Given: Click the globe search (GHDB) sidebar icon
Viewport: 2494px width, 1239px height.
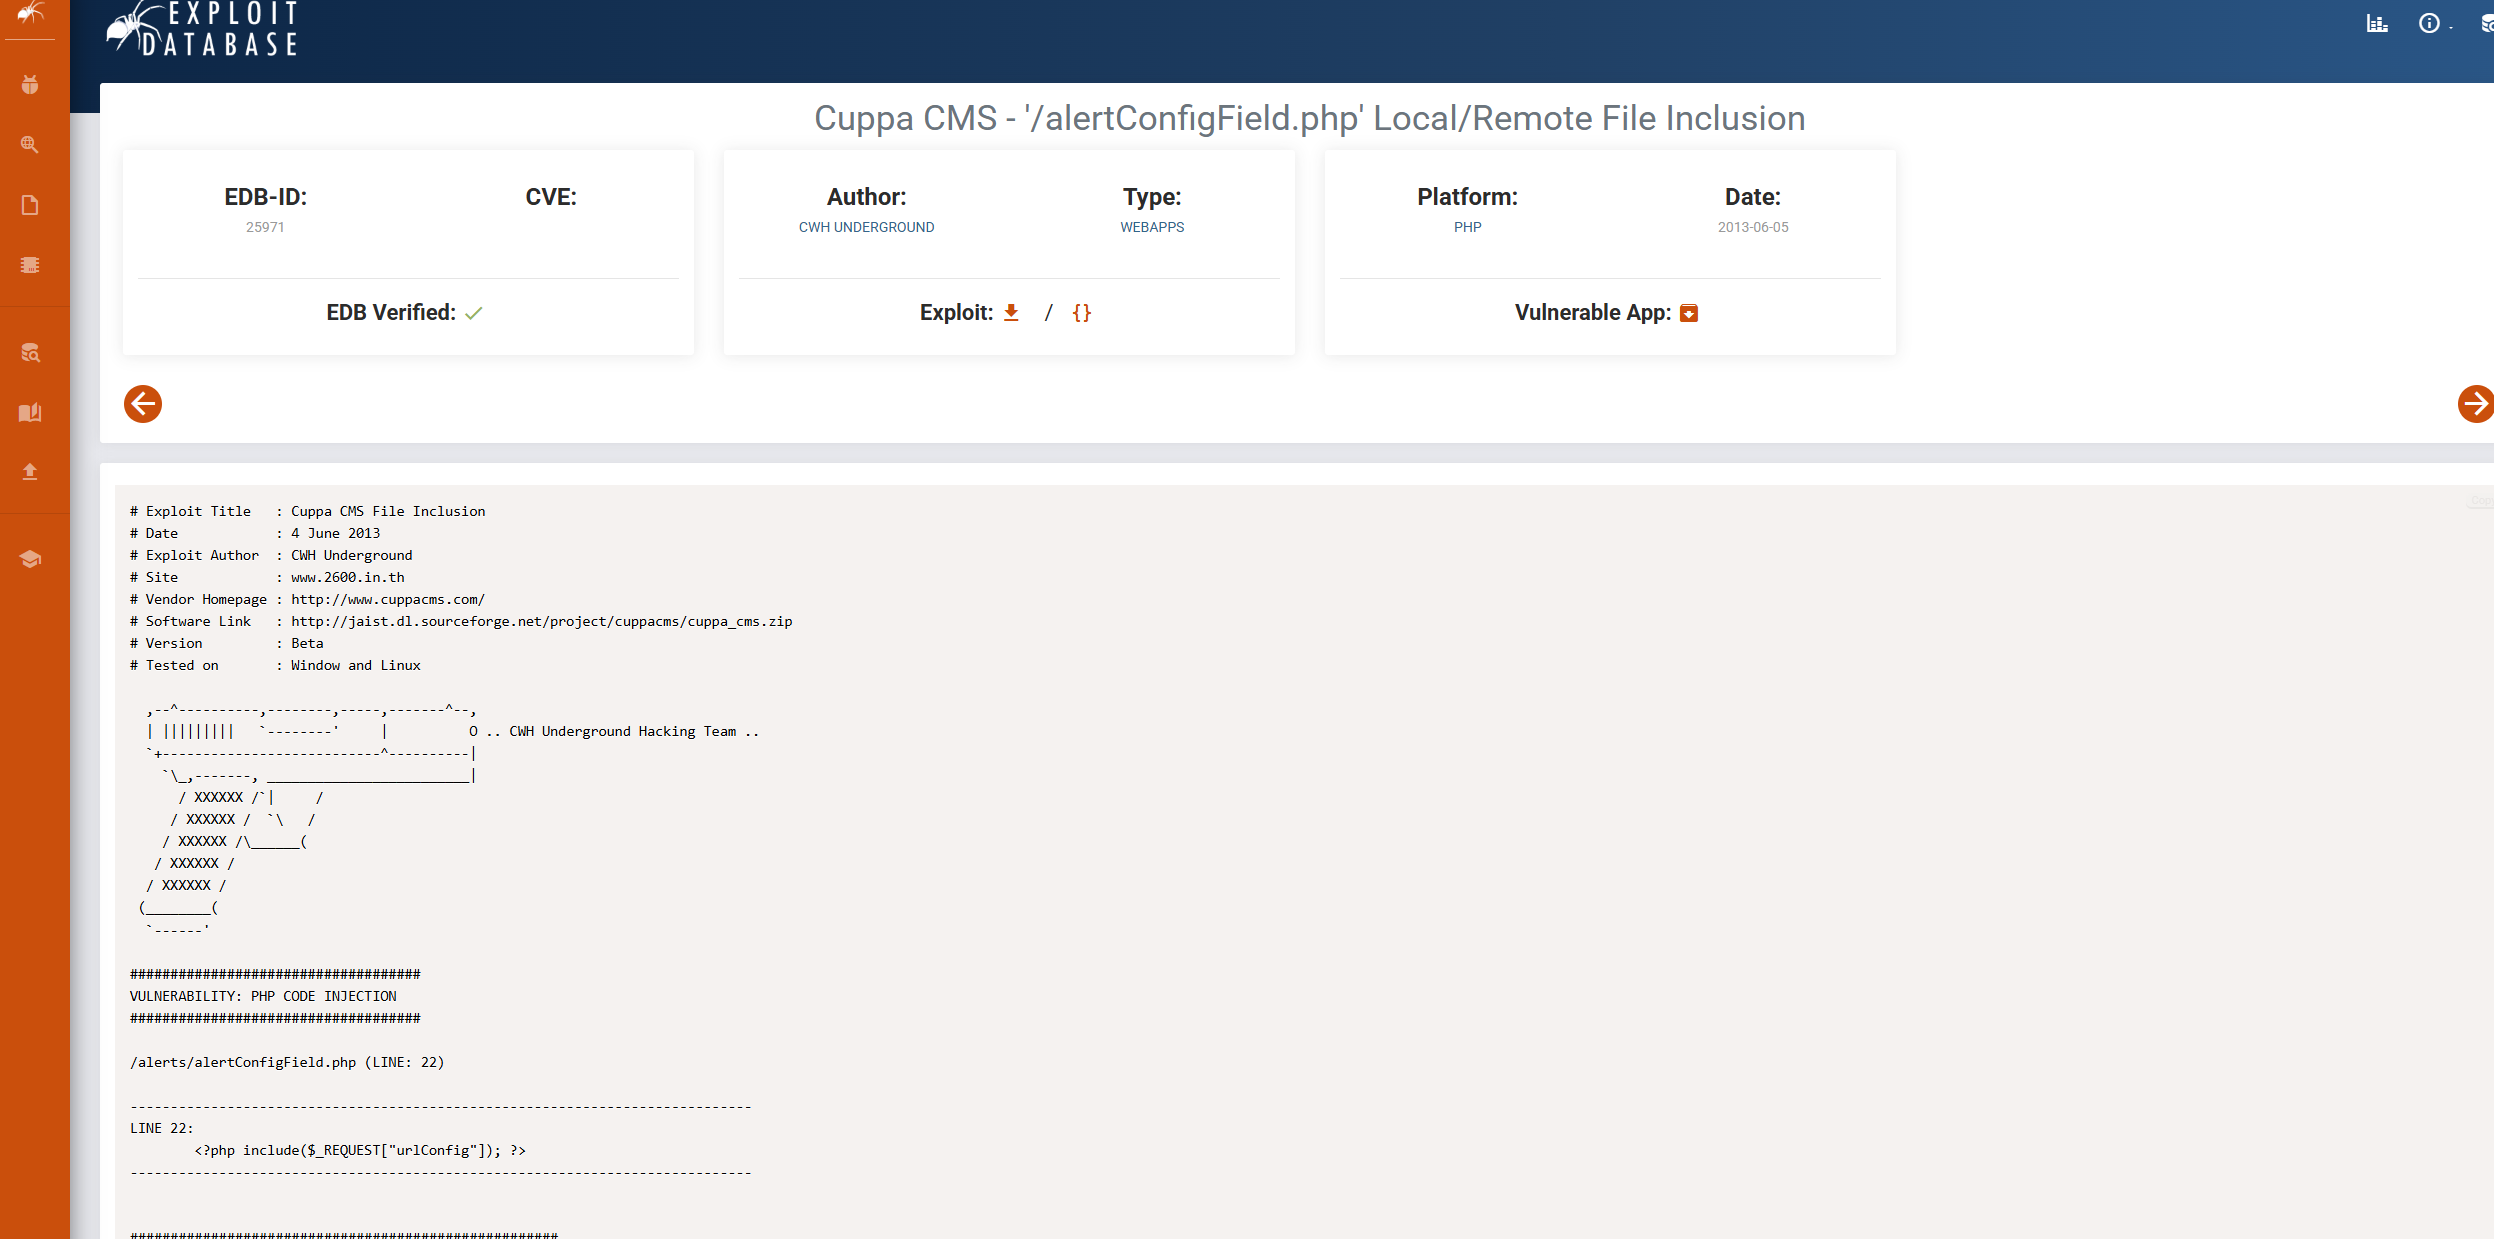Looking at the screenshot, I should (x=30, y=145).
